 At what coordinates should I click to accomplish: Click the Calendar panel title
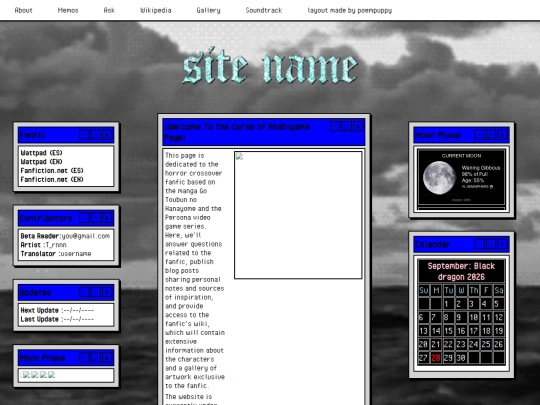coord(433,244)
